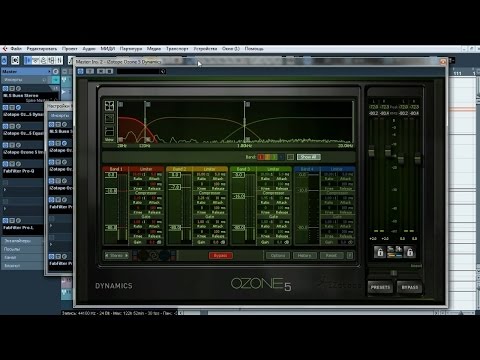Click the Read automation button in plugin header
The height and width of the screenshot is (360, 480).
click(101, 71)
